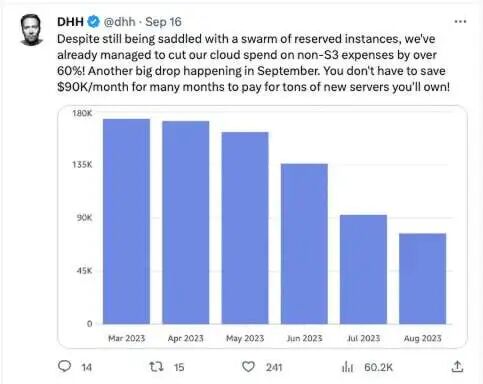The image size is (483, 384).
Task: Click the Jul 2023 bar in chart
Action: point(363,269)
